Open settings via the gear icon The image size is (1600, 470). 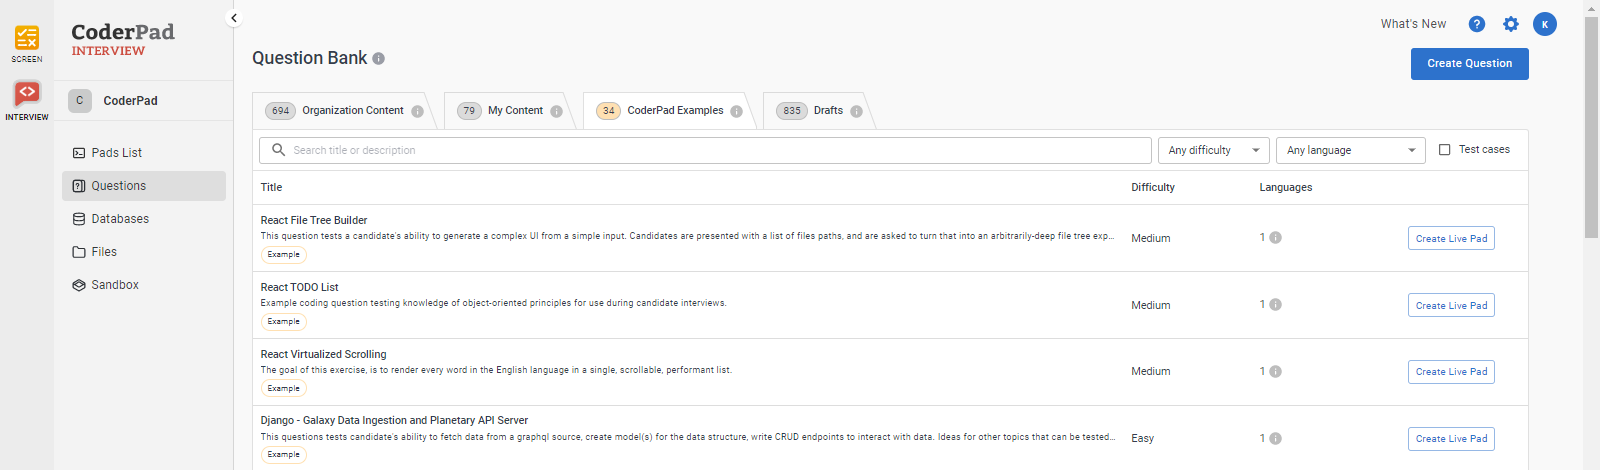[1510, 24]
